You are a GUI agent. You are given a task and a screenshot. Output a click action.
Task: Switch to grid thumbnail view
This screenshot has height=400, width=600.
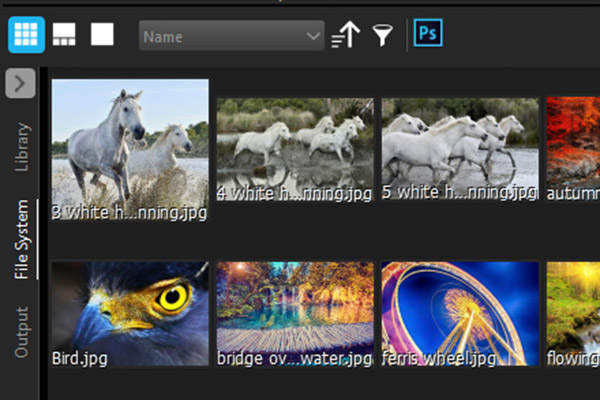[x=26, y=34]
